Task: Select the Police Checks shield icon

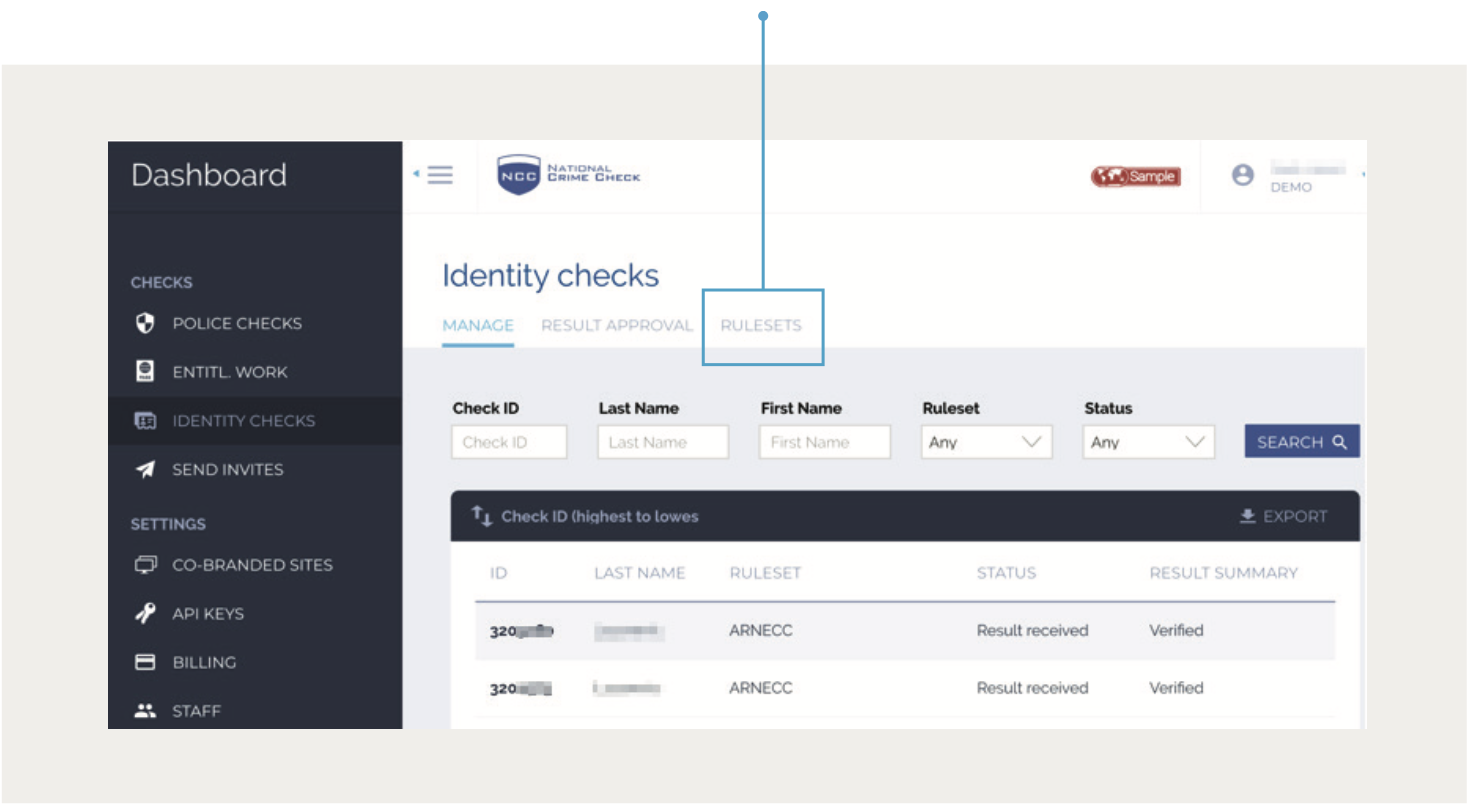Action: coord(142,323)
